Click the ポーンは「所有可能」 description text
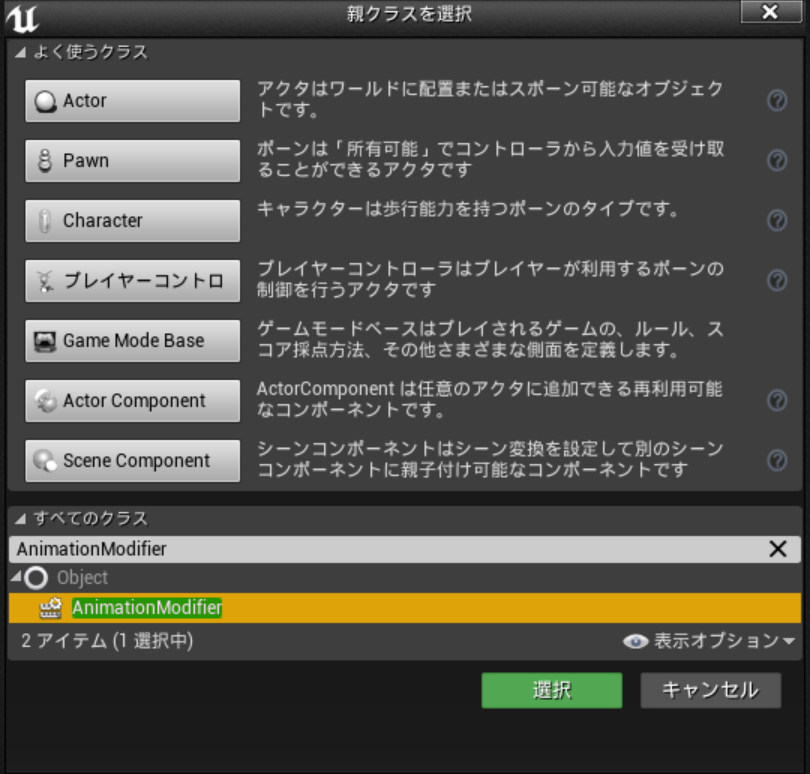Viewport: 810px width, 774px height. (x=490, y=159)
